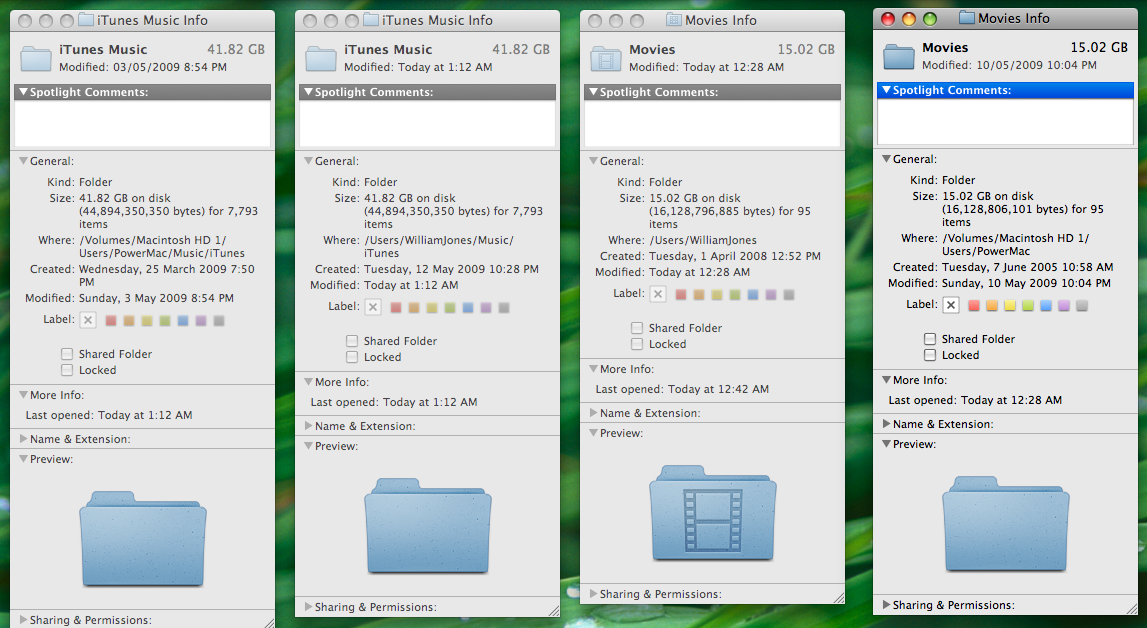Click Spotlight Comments field in WilliamJones Movies window
The height and width of the screenshot is (628, 1147).
(x=712, y=124)
